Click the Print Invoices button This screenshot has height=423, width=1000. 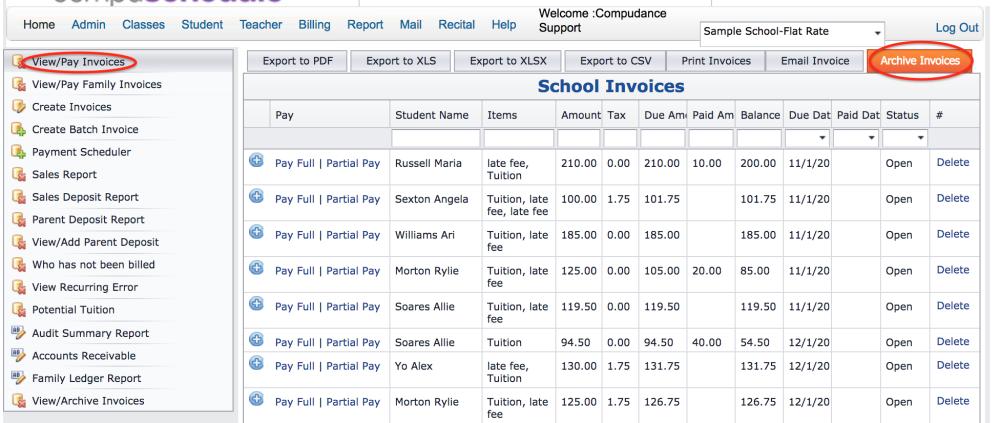tap(716, 61)
